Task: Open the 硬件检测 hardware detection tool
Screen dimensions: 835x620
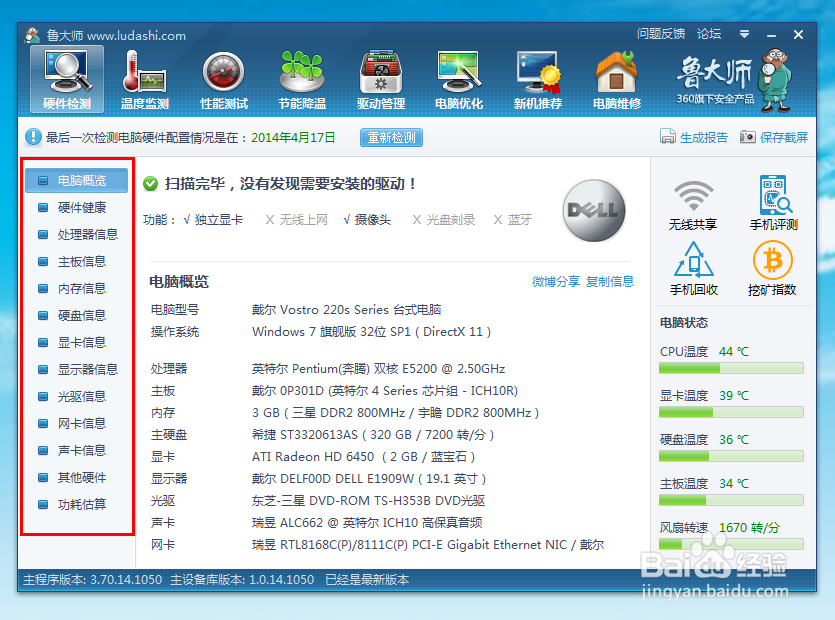Action: click(x=67, y=79)
